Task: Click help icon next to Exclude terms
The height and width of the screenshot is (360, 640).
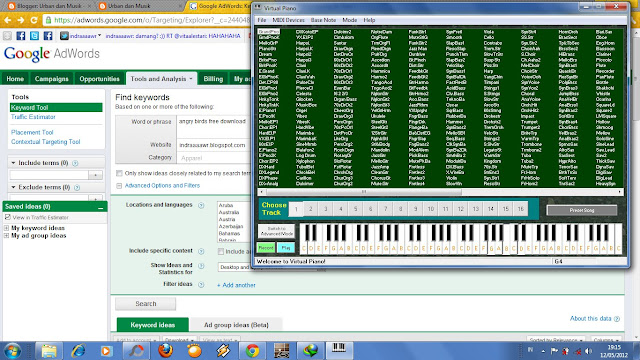Action: [x=77, y=188]
